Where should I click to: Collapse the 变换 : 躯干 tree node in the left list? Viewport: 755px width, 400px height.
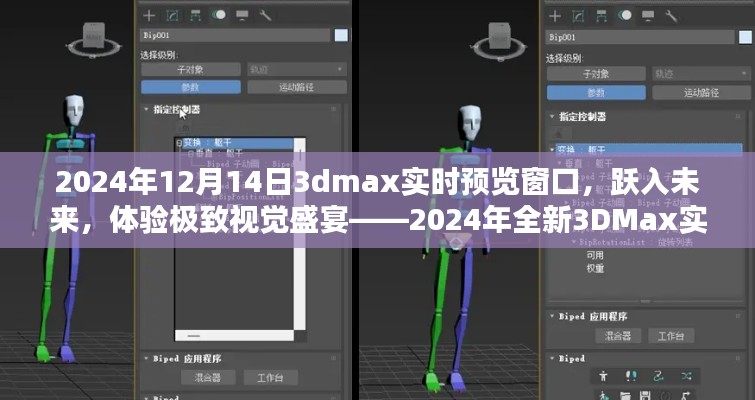pos(179,143)
